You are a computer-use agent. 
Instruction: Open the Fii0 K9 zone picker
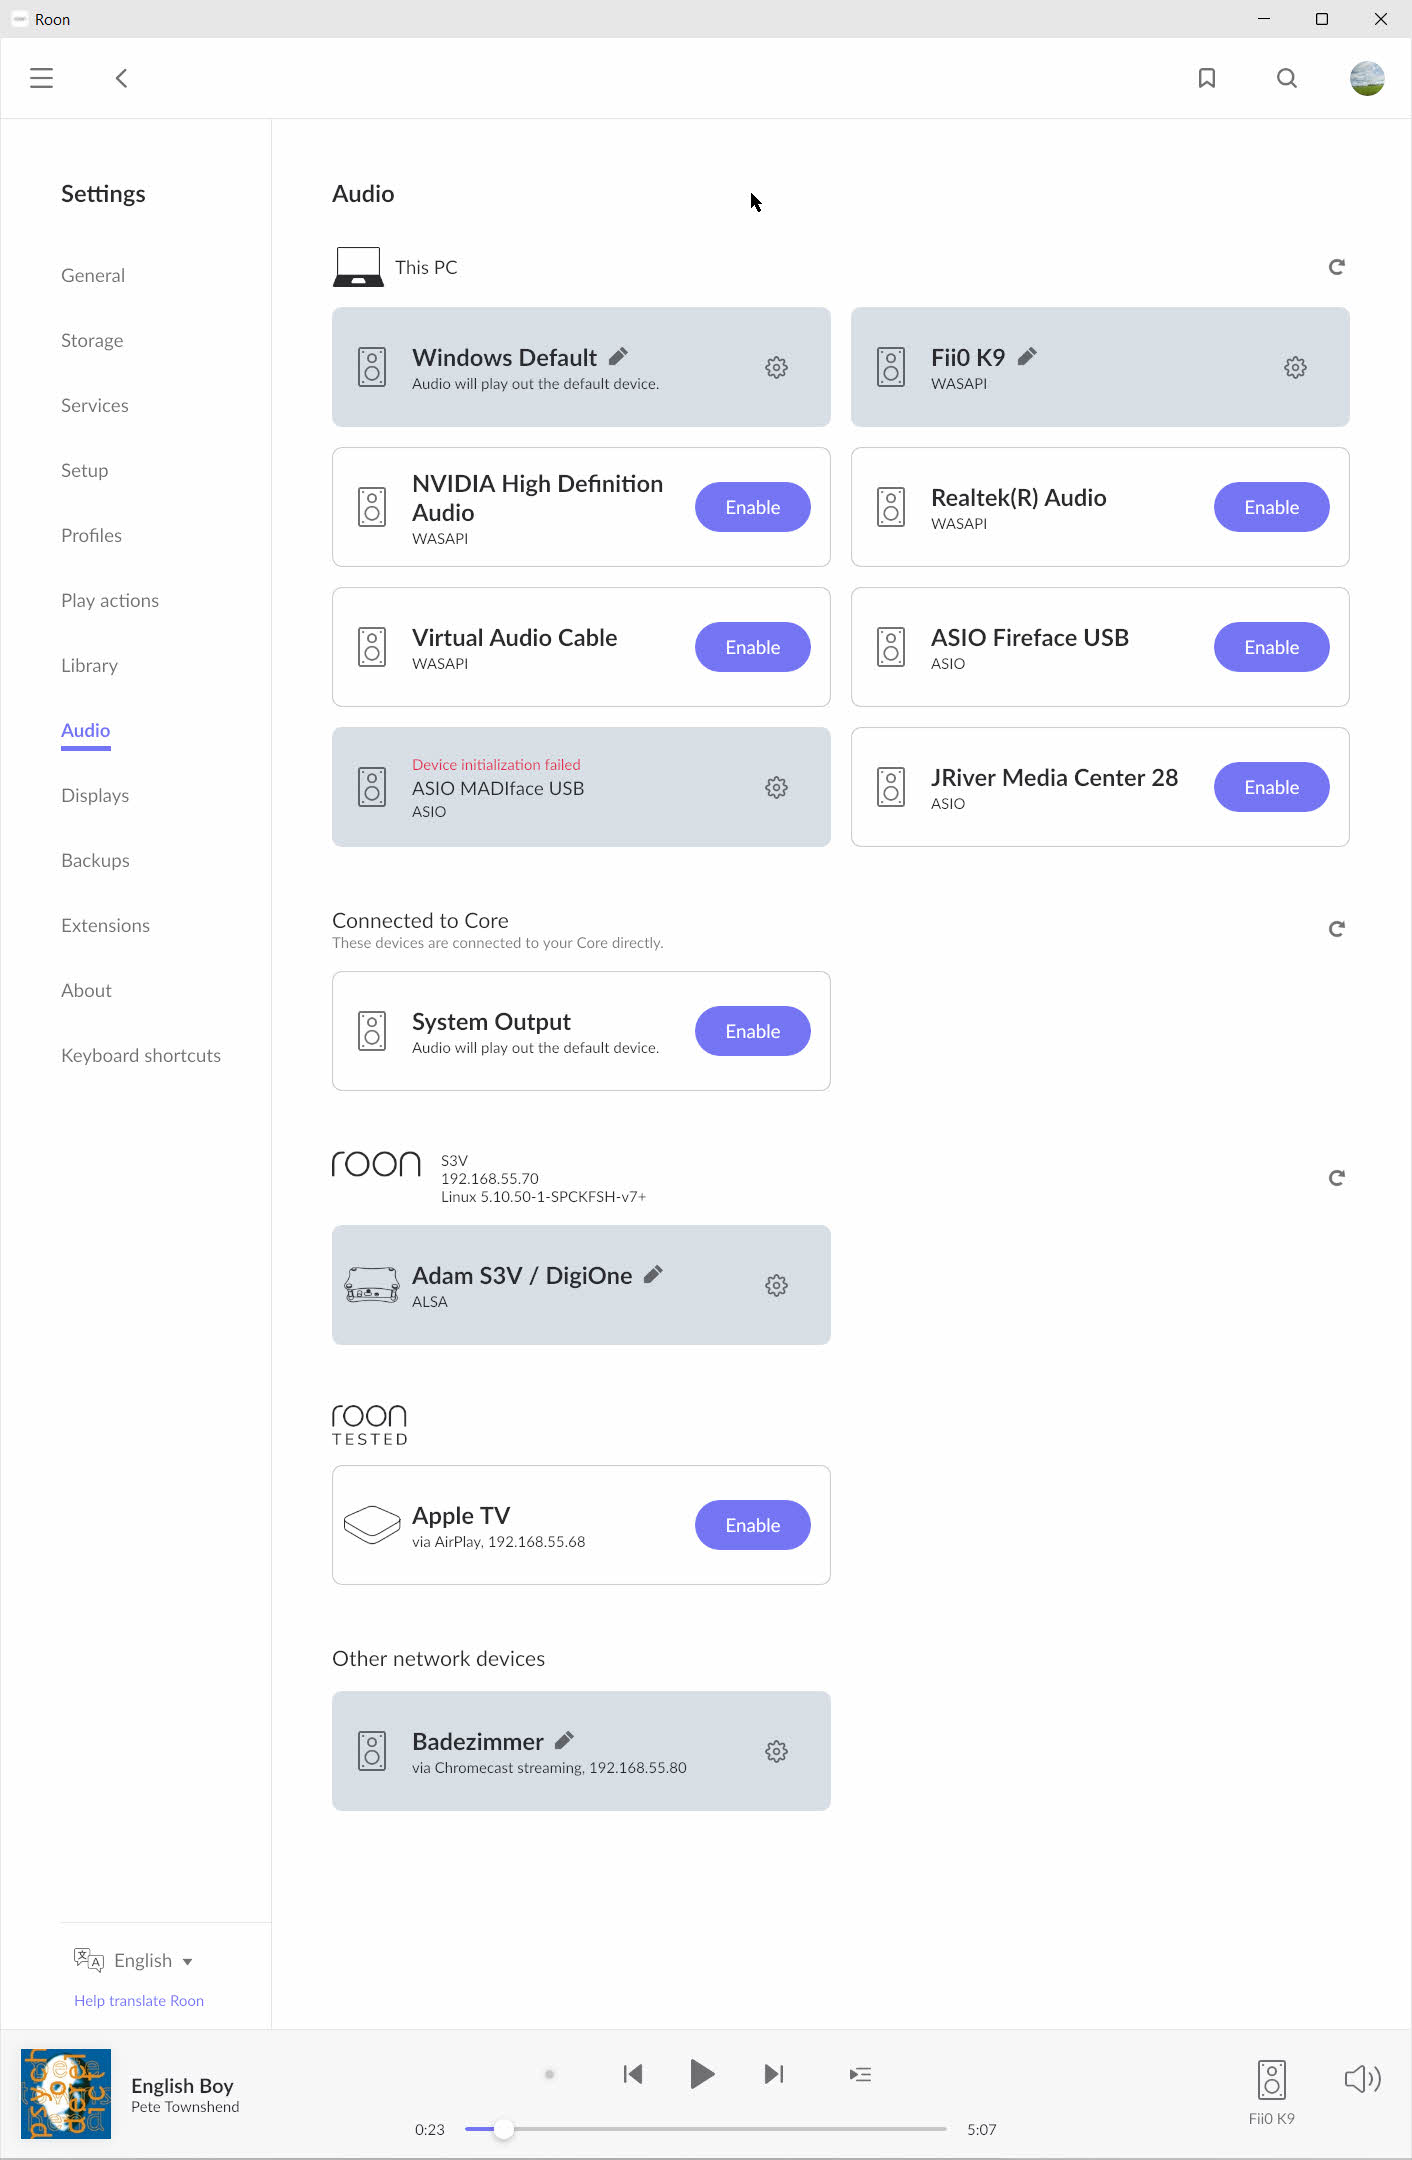(1271, 2088)
